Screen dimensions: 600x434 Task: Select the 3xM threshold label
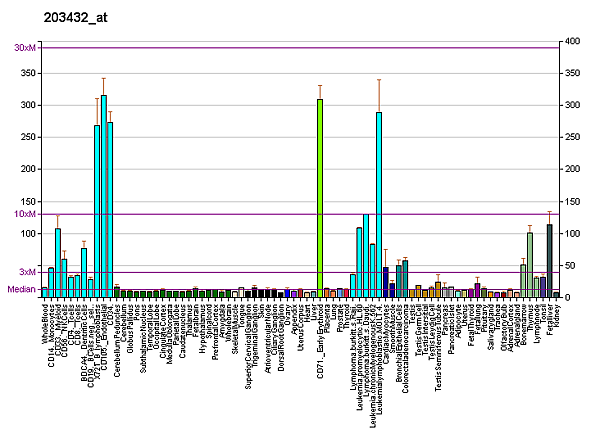tap(27, 272)
